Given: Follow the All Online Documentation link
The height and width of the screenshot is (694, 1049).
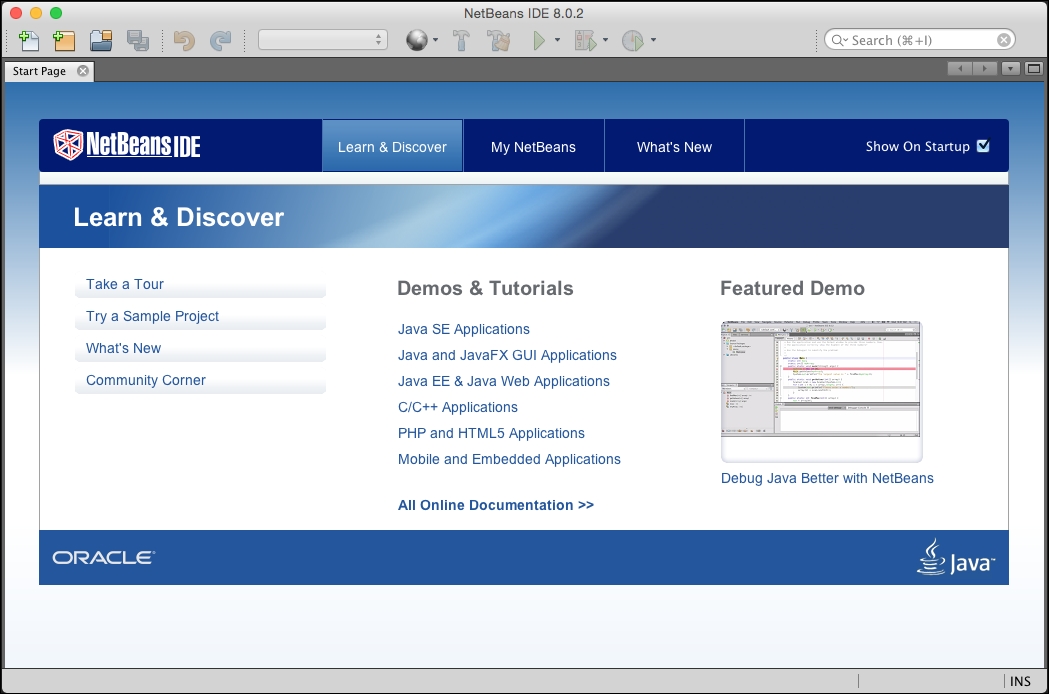Looking at the screenshot, I should [x=495, y=505].
